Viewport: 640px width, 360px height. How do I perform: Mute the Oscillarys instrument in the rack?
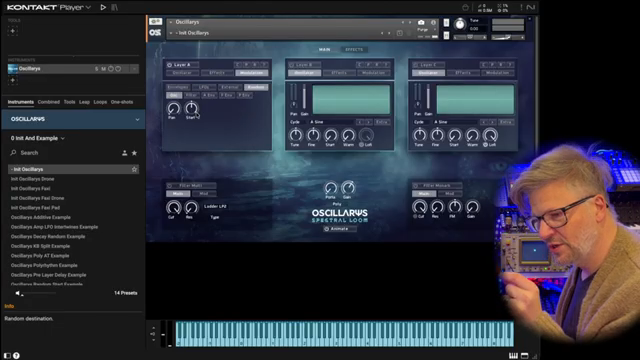(x=104, y=69)
